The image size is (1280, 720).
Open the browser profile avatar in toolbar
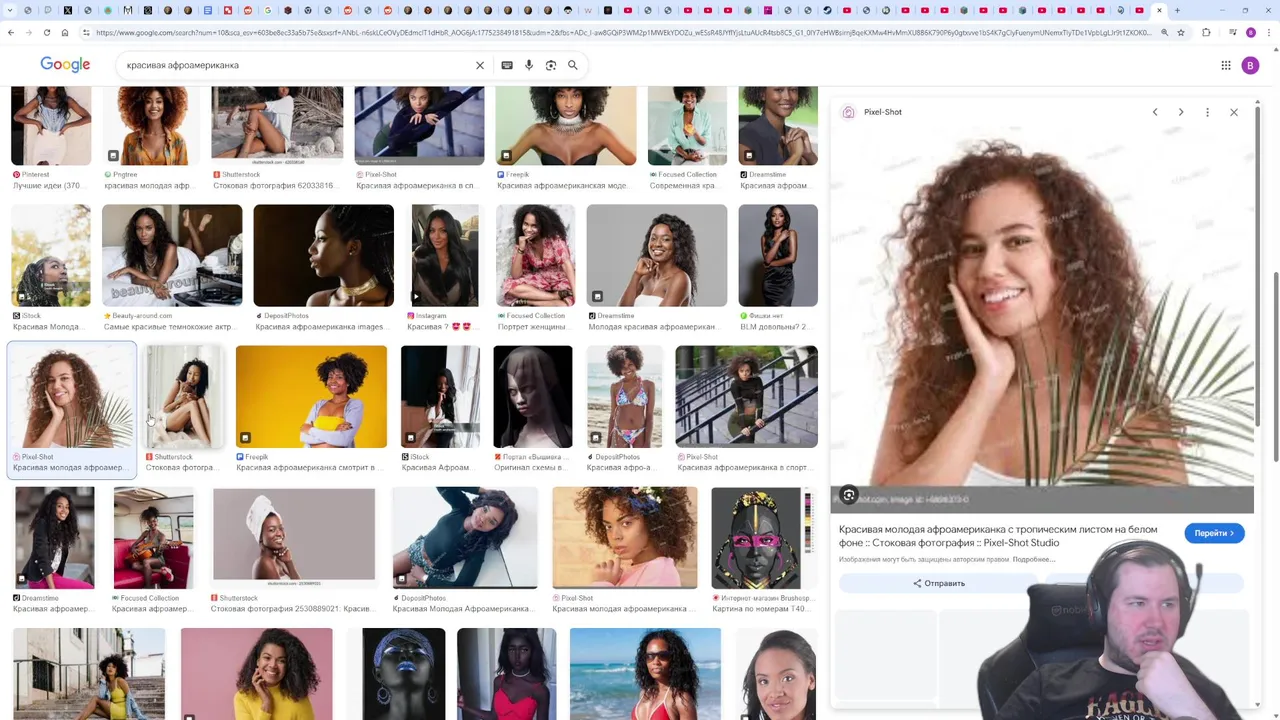[x=1250, y=32]
